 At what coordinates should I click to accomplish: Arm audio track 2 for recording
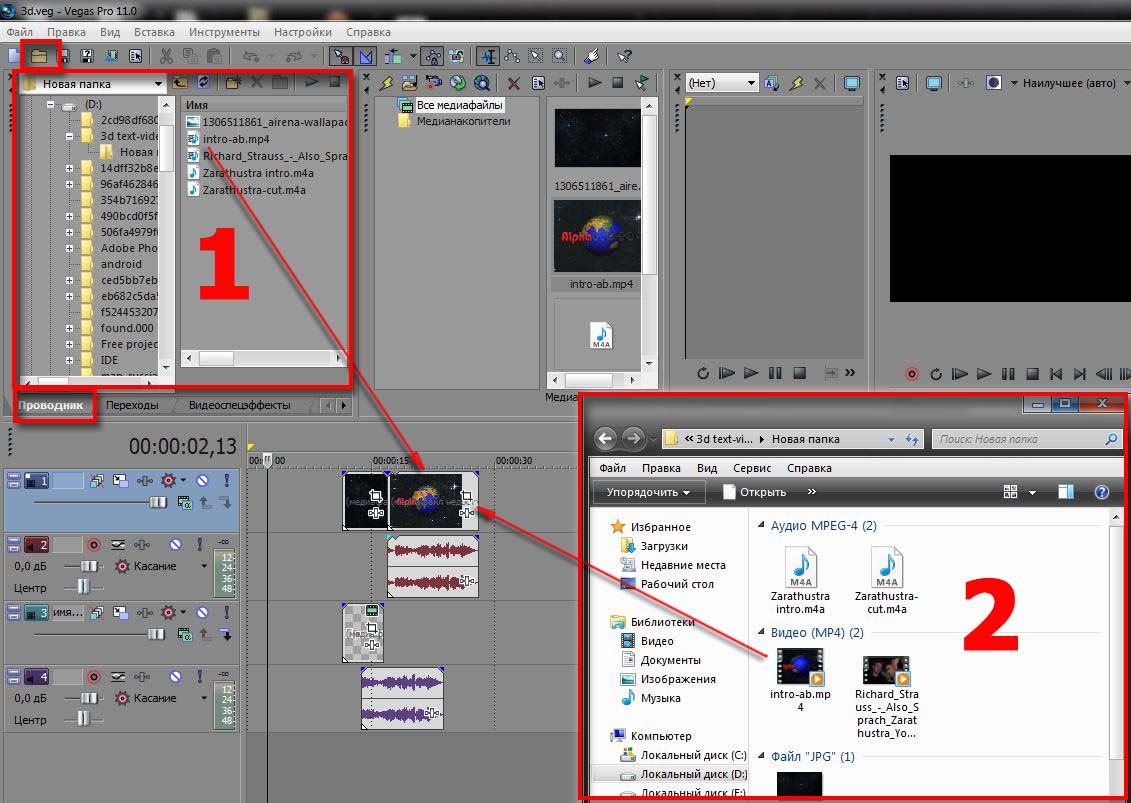(94, 545)
